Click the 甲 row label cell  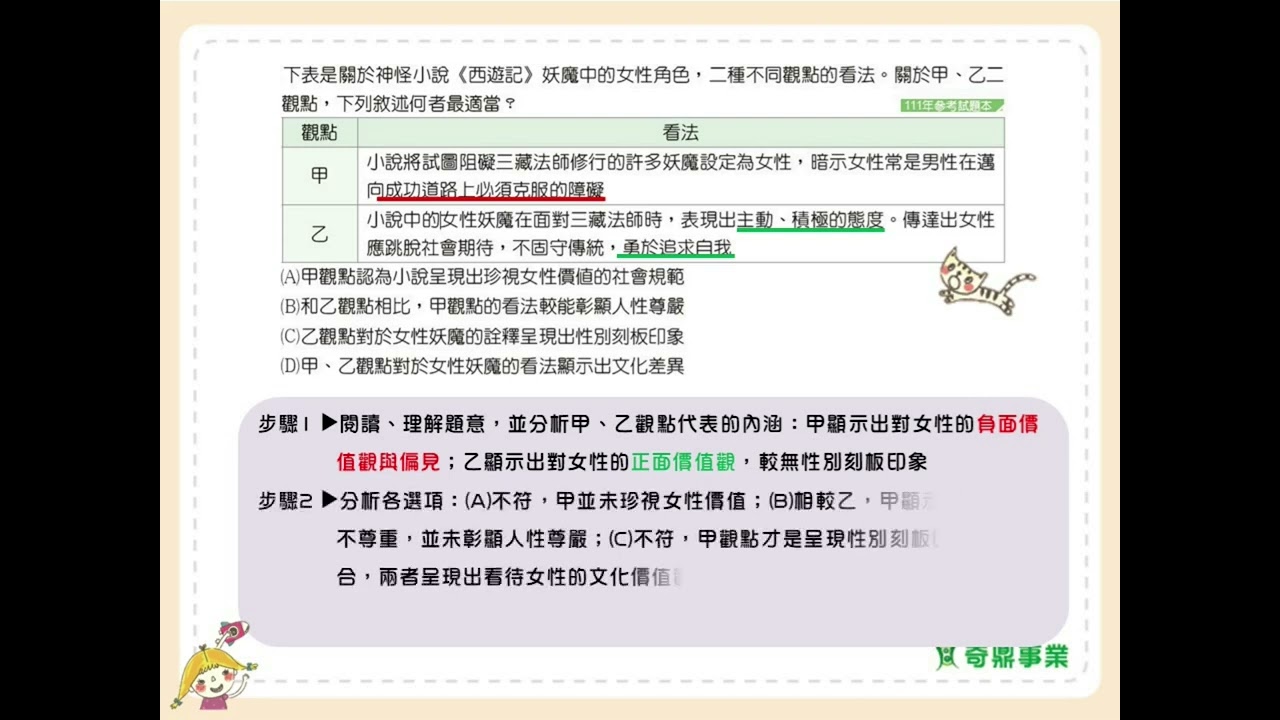(x=319, y=176)
